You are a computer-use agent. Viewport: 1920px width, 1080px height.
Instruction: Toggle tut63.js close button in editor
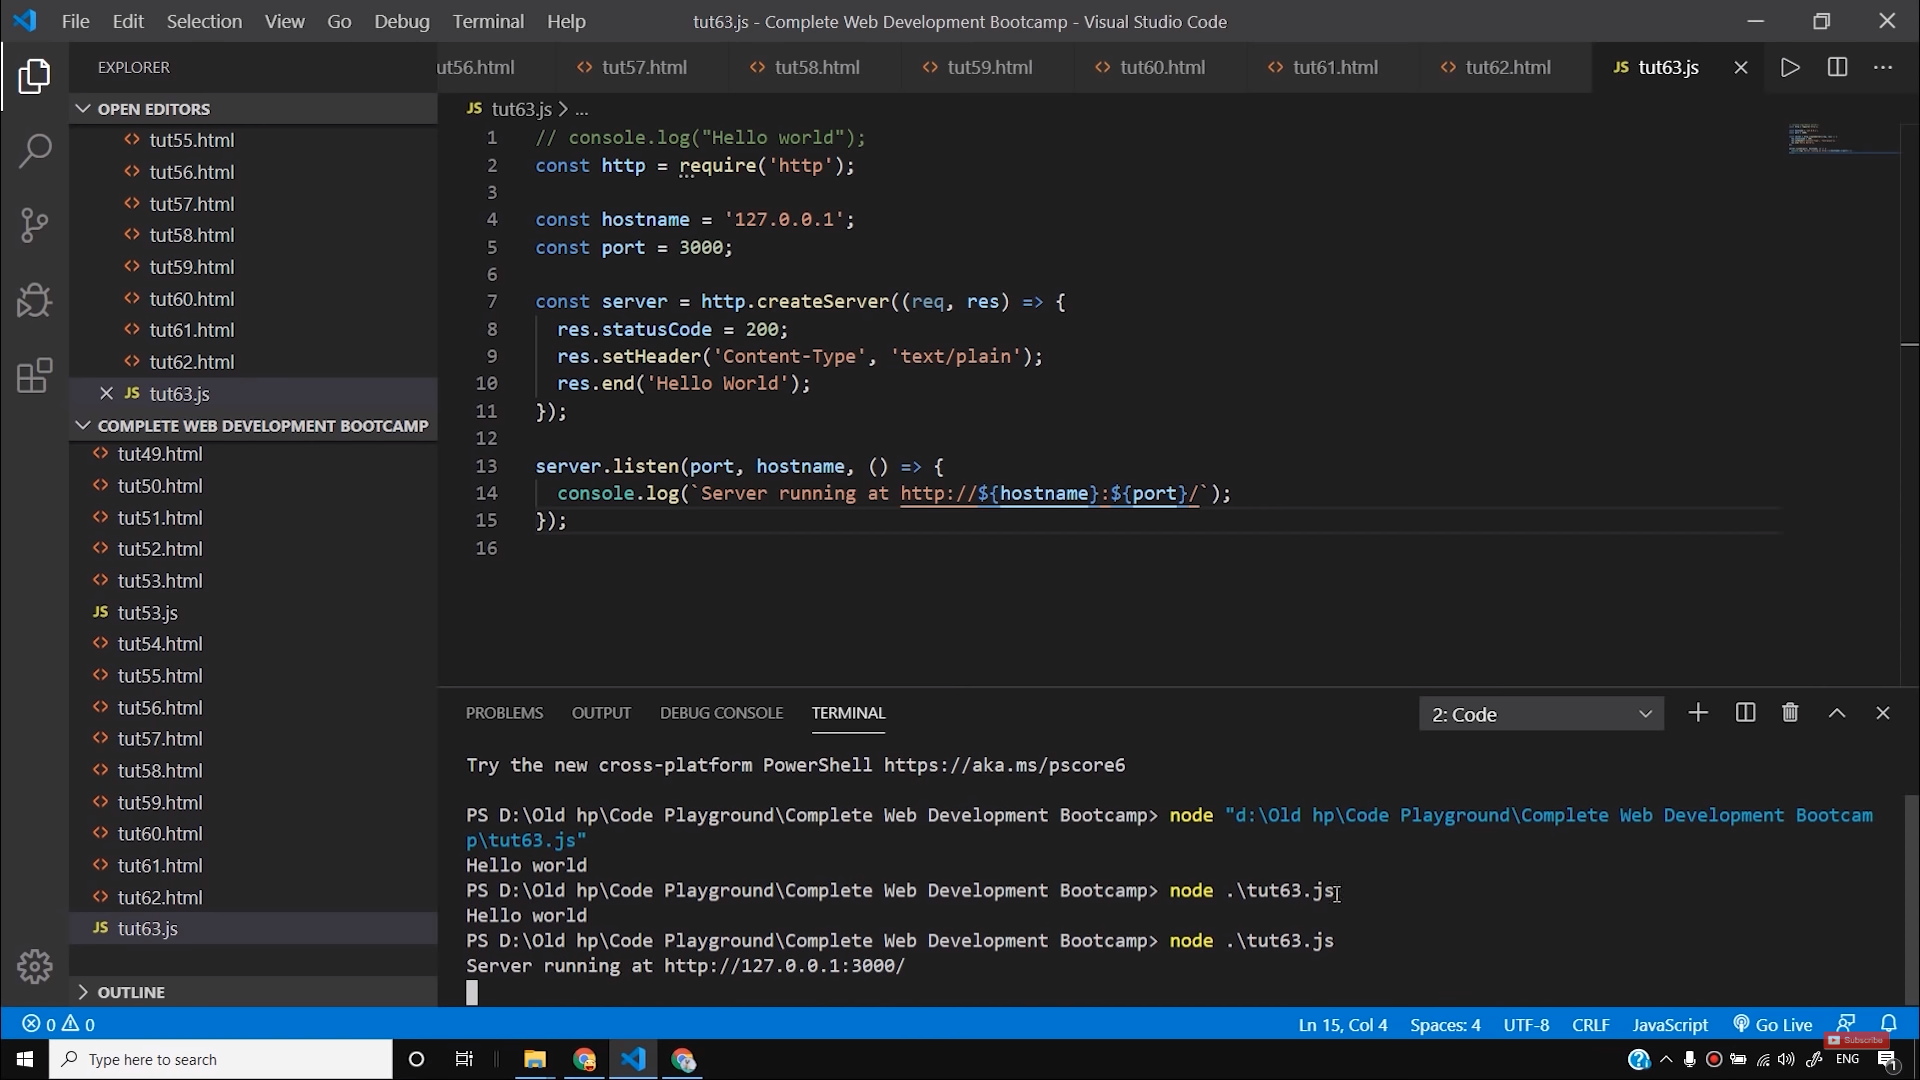coord(1741,66)
